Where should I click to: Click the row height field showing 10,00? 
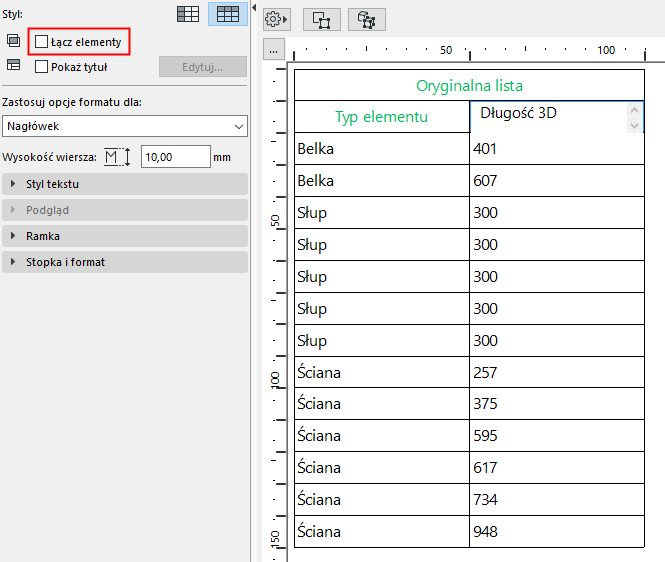click(176, 157)
